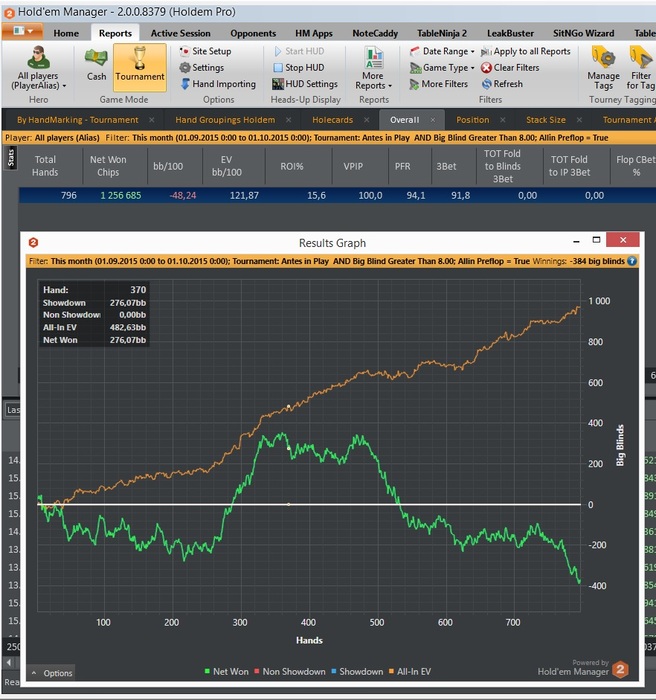The height and width of the screenshot is (700, 656).
Task: Open More Filters
Action: tap(439, 84)
